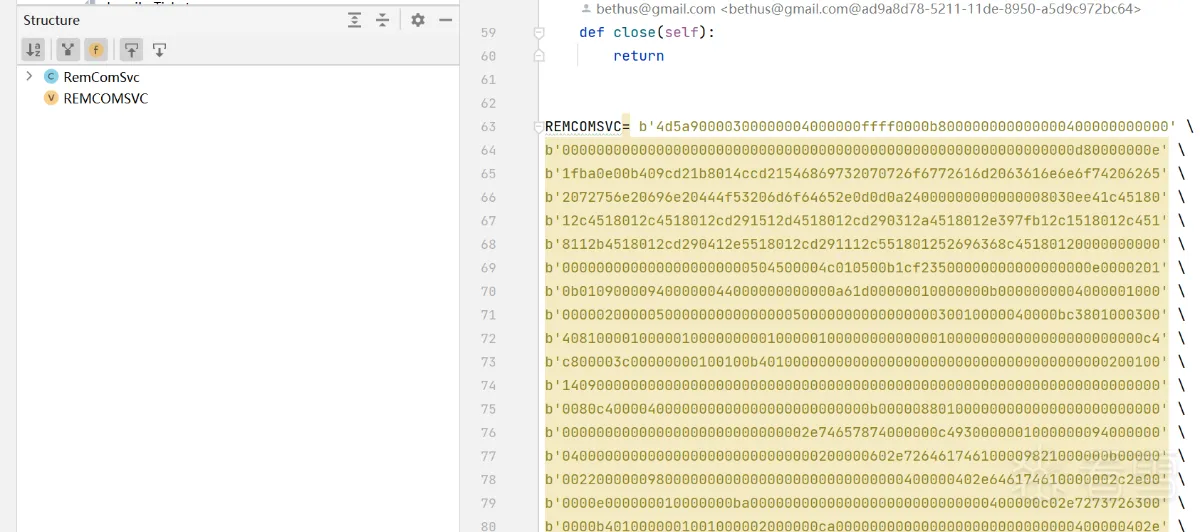Viewport: 1200px width, 532px height.
Task: Toggle Autoscroll from Source button
Action: click(x=159, y=49)
